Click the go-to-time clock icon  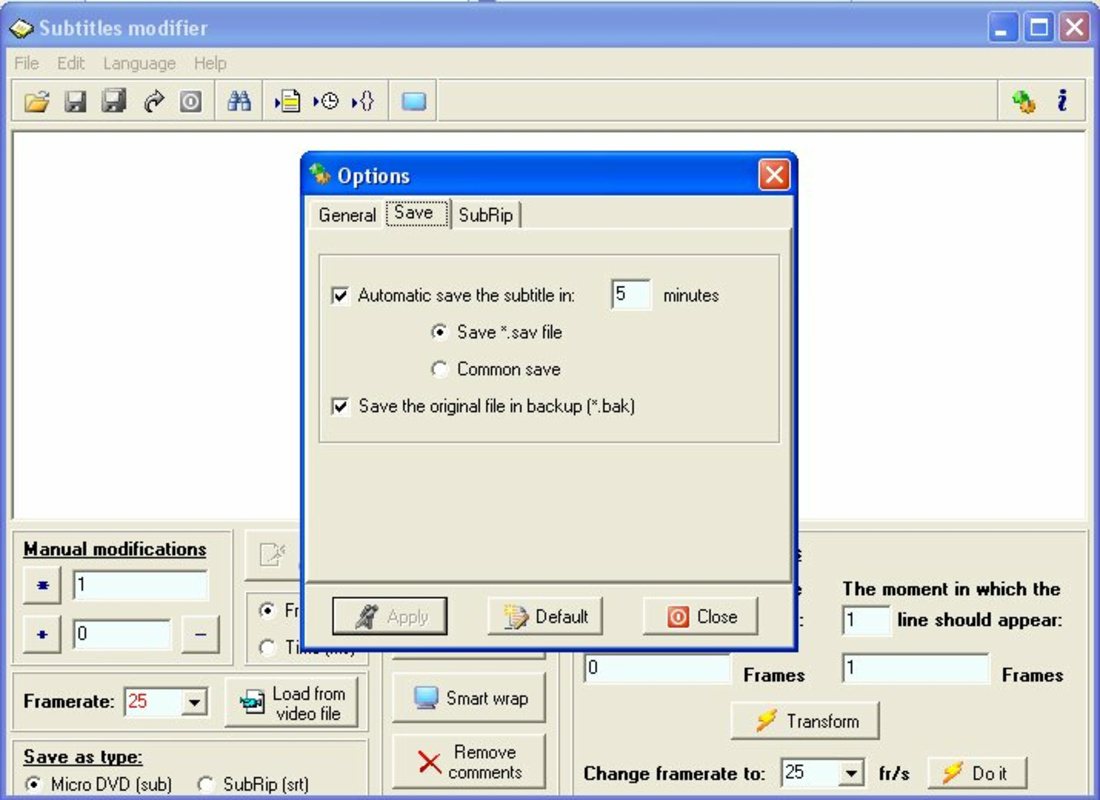[326, 102]
